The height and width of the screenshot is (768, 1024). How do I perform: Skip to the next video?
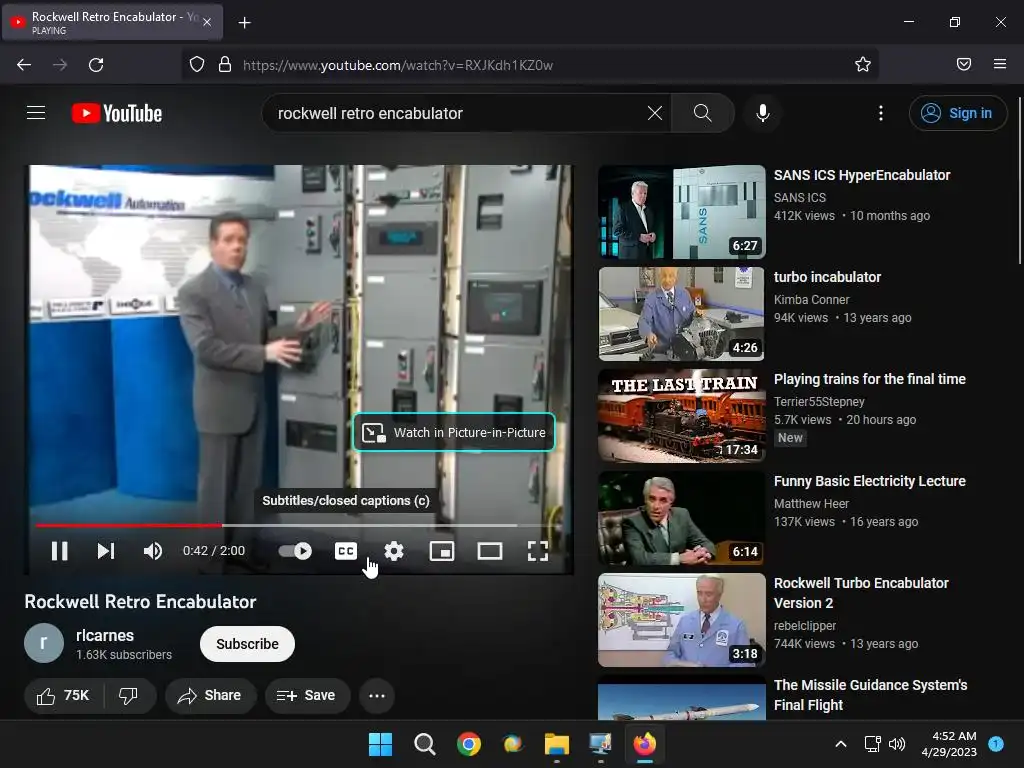pyautogui.click(x=106, y=551)
